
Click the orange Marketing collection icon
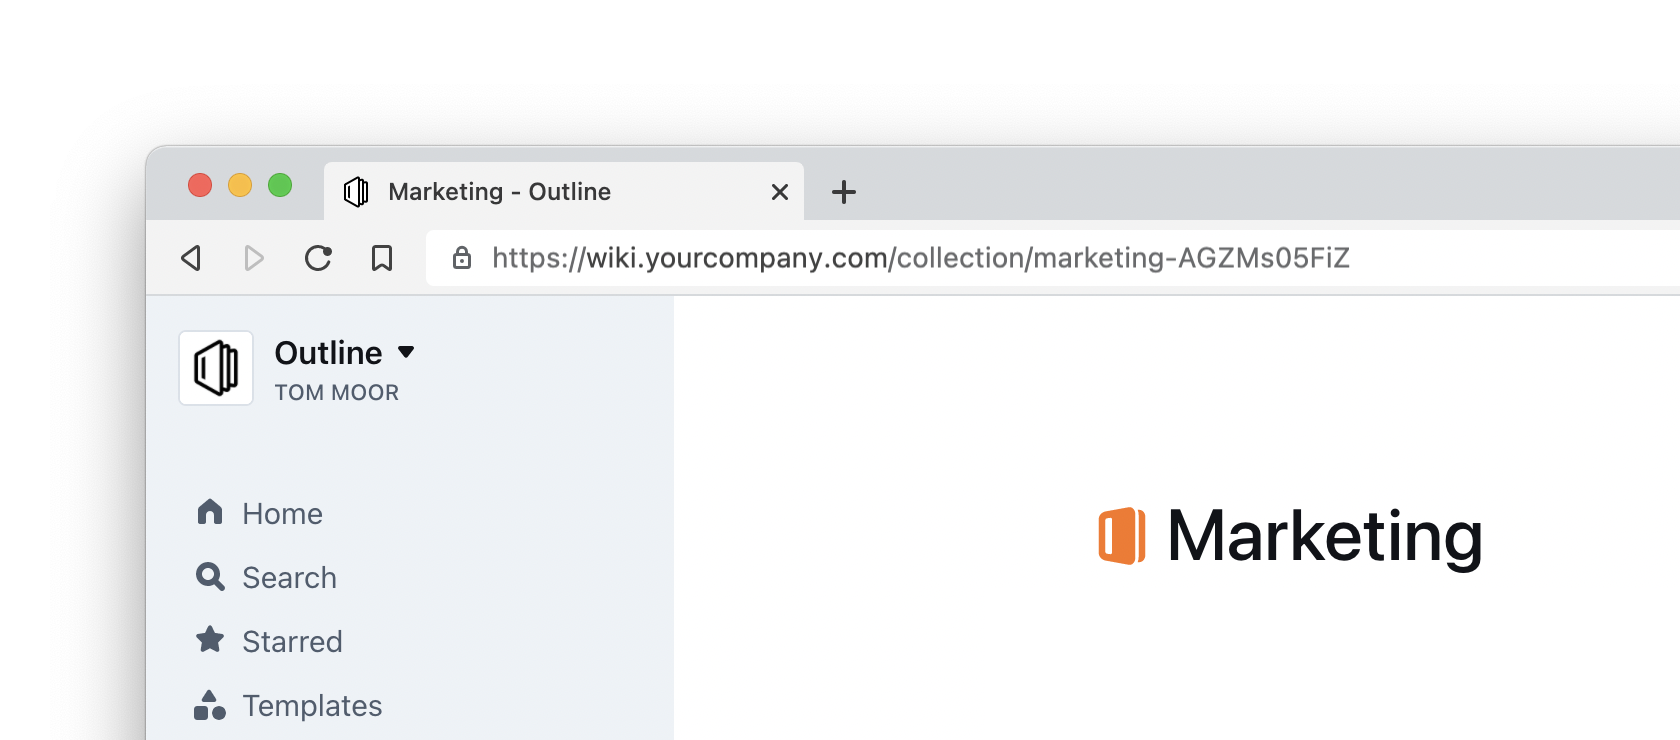click(x=1122, y=536)
